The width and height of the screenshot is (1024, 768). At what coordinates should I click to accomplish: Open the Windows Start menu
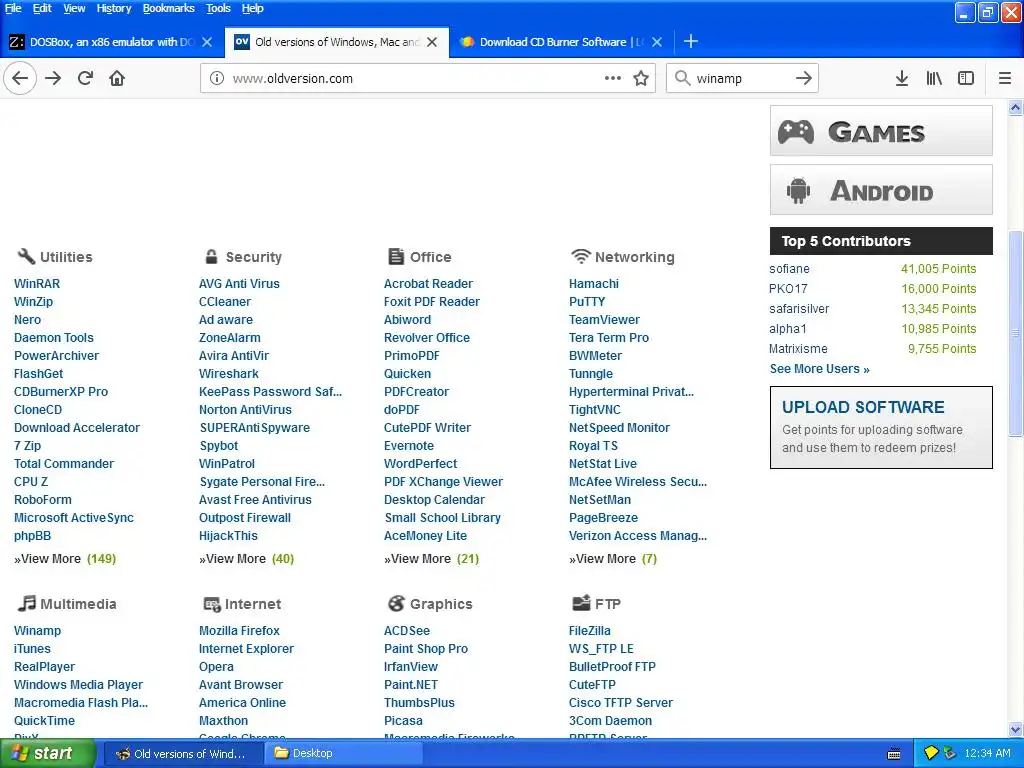tap(47, 753)
